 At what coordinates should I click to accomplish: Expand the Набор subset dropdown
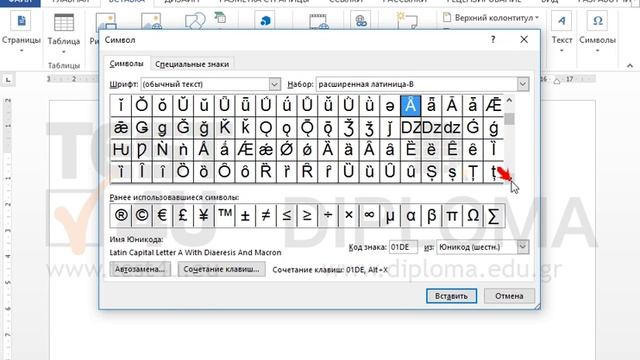(x=523, y=84)
